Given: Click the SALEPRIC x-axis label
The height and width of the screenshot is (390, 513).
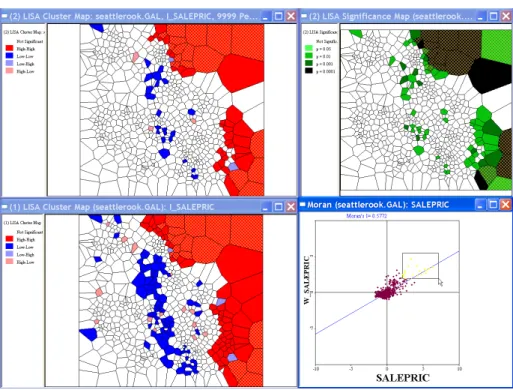Looking at the screenshot, I should (403, 378).
